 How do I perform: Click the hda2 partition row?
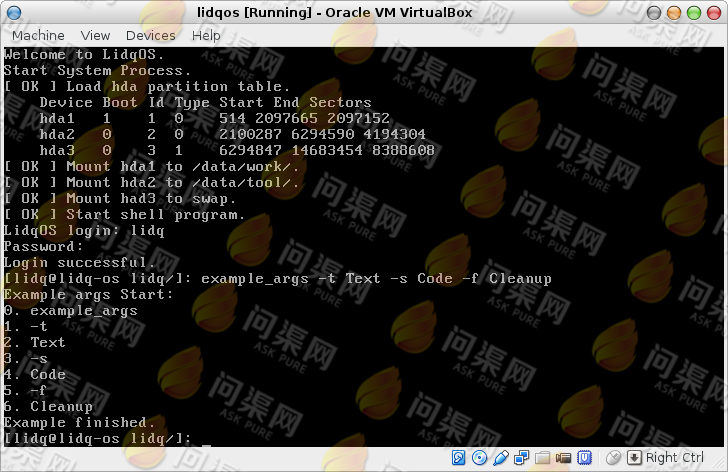click(232, 135)
